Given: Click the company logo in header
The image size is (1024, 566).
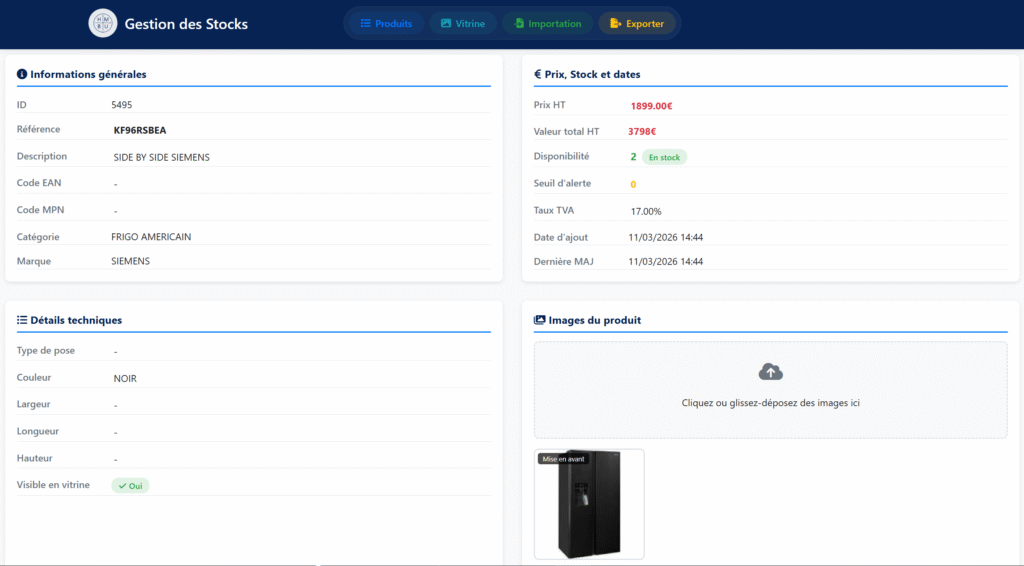Looking at the screenshot, I should (102, 23).
